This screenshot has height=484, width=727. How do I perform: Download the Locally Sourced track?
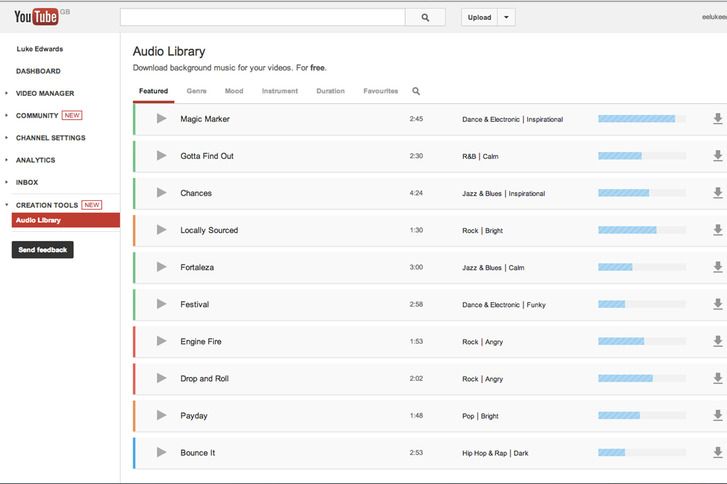(717, 230)
